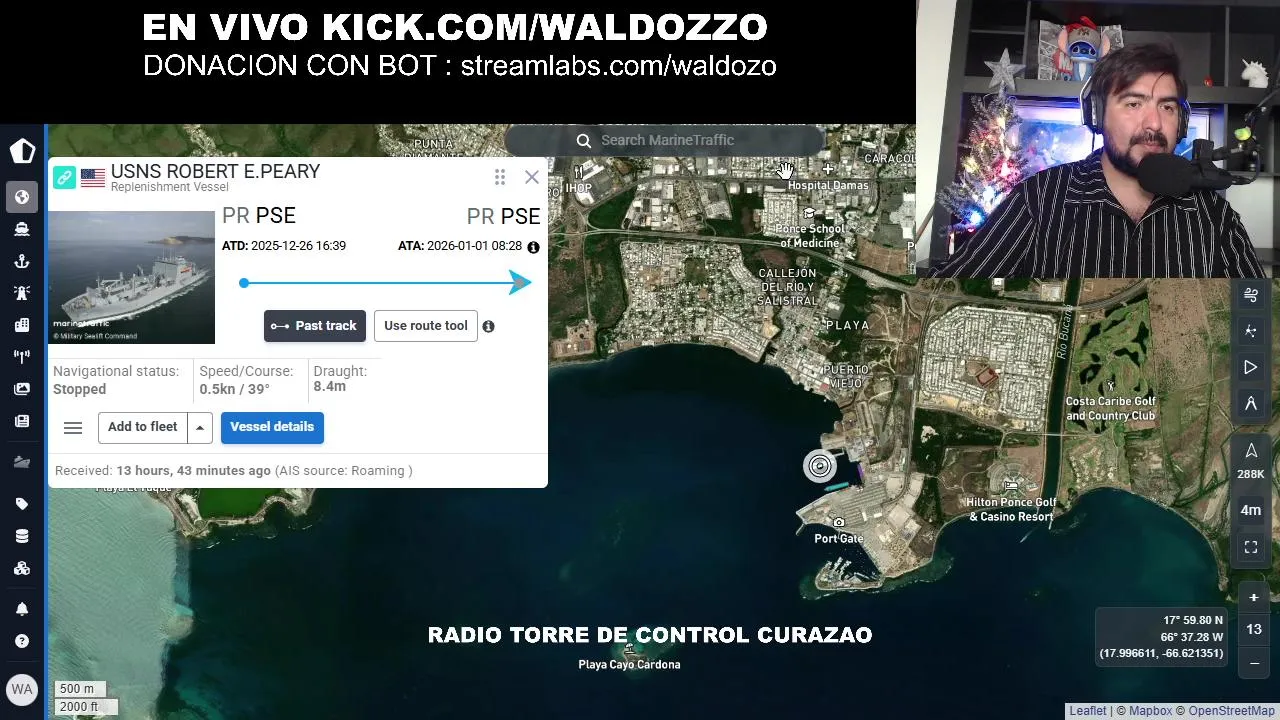Select the distance measuring compass tool
This screenshot has height=720, width=1280.
point(1251,403)
